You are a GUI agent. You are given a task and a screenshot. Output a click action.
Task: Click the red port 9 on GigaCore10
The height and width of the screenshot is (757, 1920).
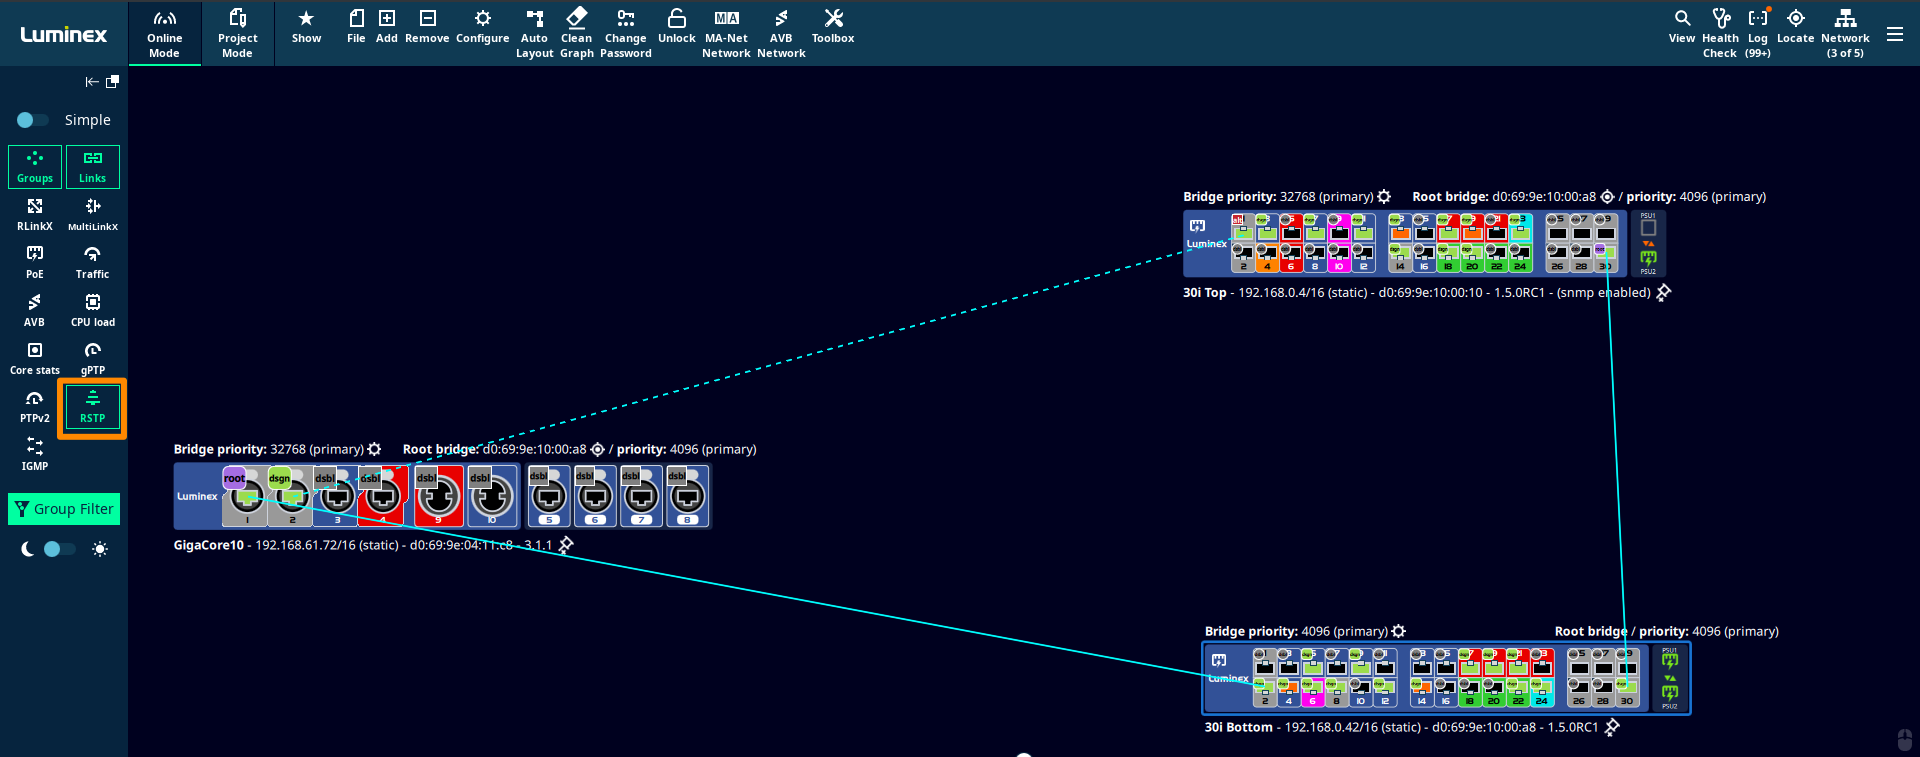pos(438,496)
